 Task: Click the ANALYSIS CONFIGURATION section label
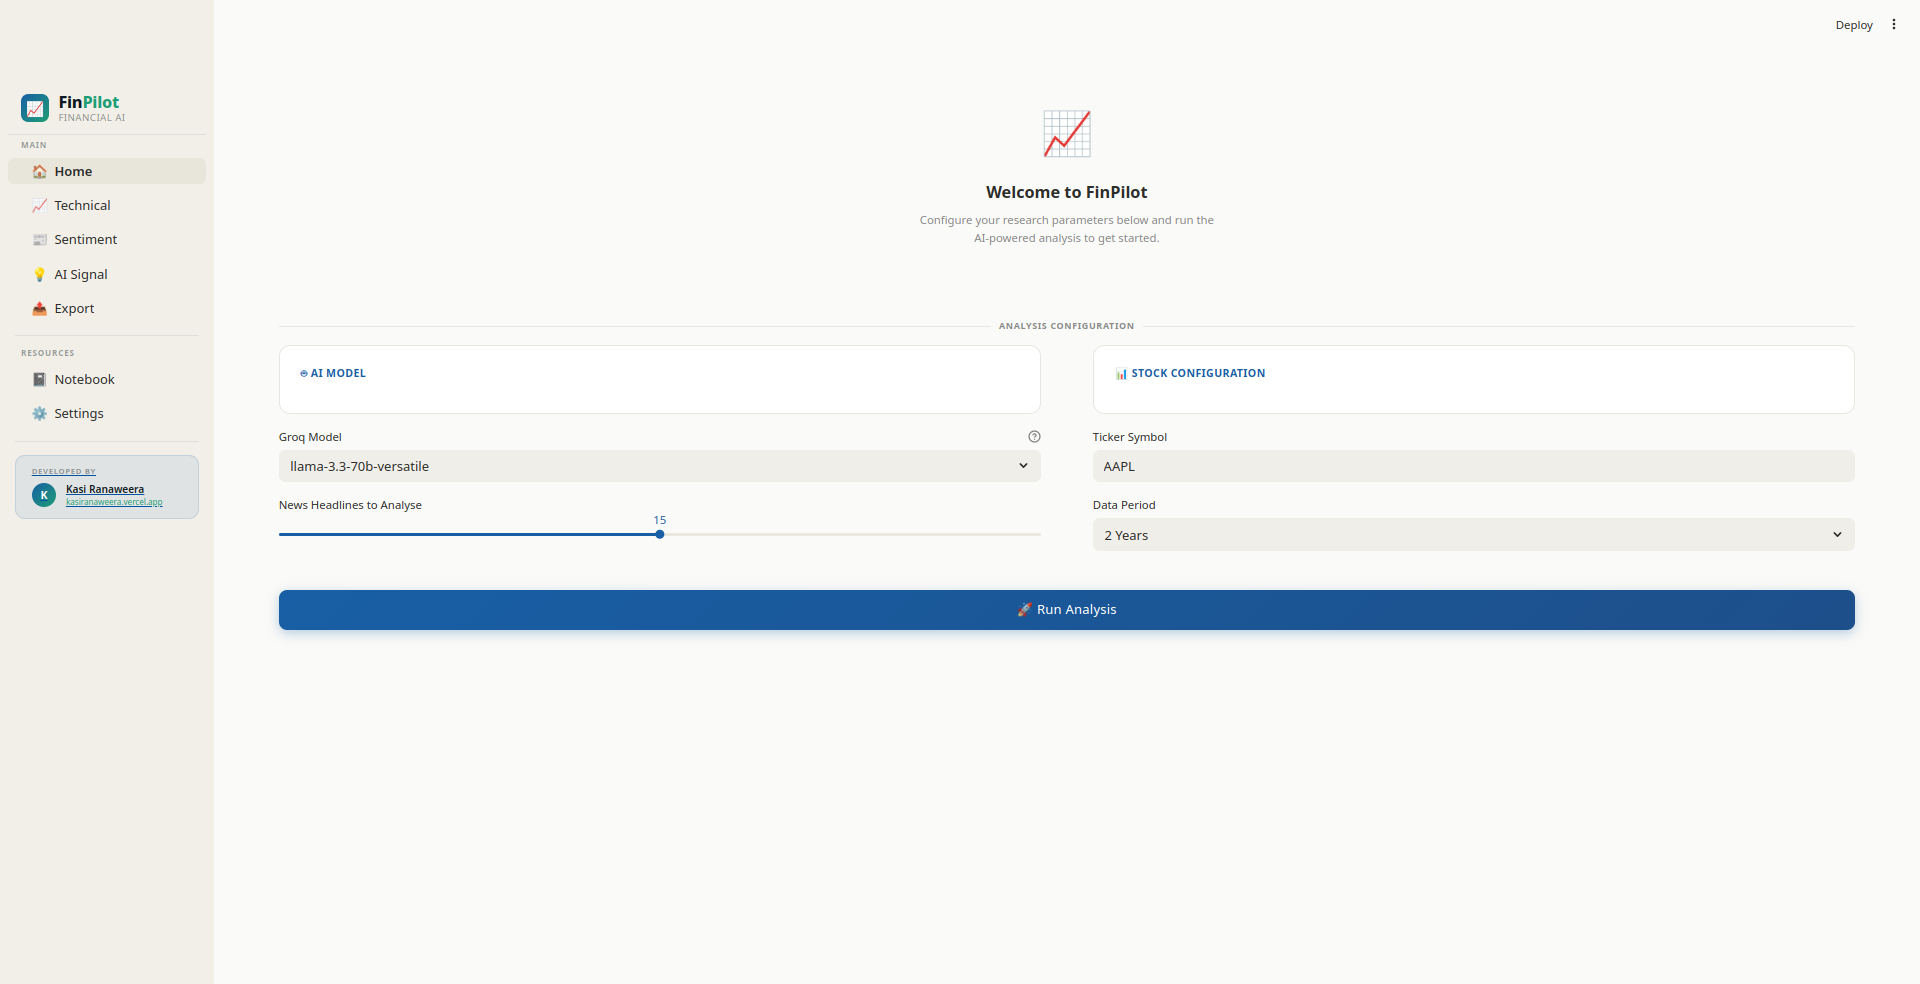(x=1067, y=326)
